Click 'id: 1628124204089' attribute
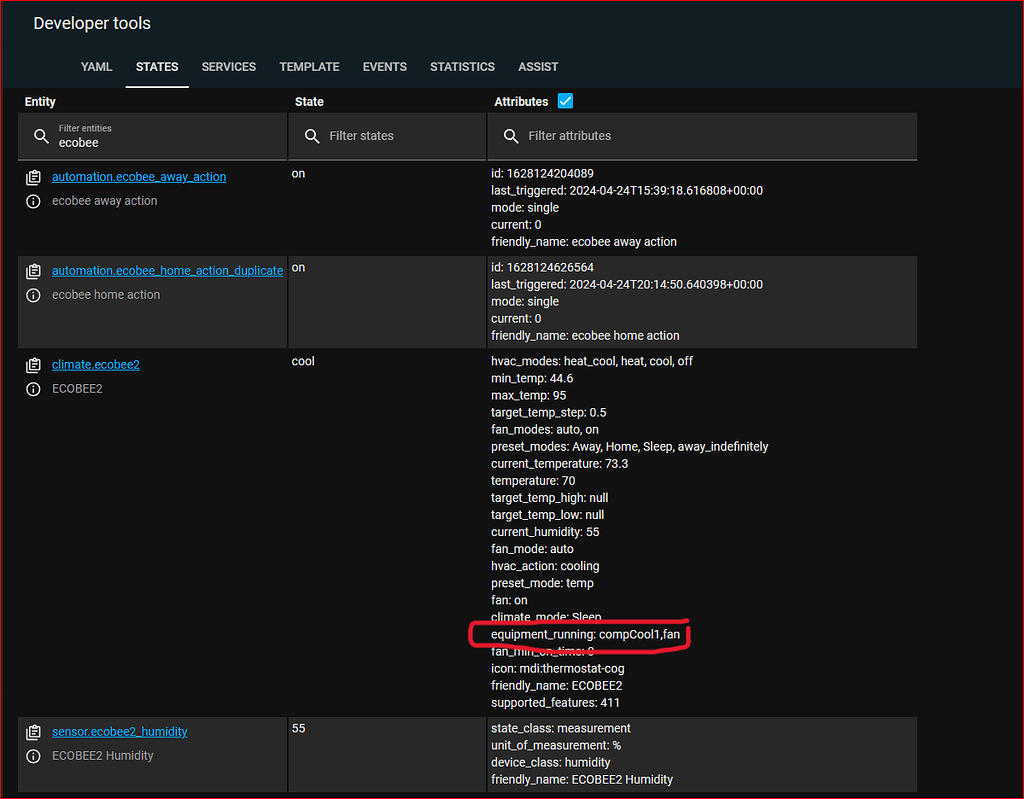 click(x=542, y=174)
